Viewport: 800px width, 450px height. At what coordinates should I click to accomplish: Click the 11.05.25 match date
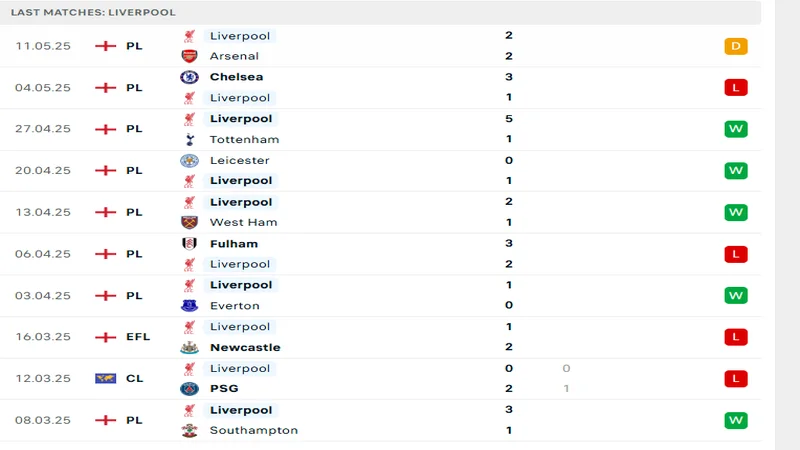[43, 46]
